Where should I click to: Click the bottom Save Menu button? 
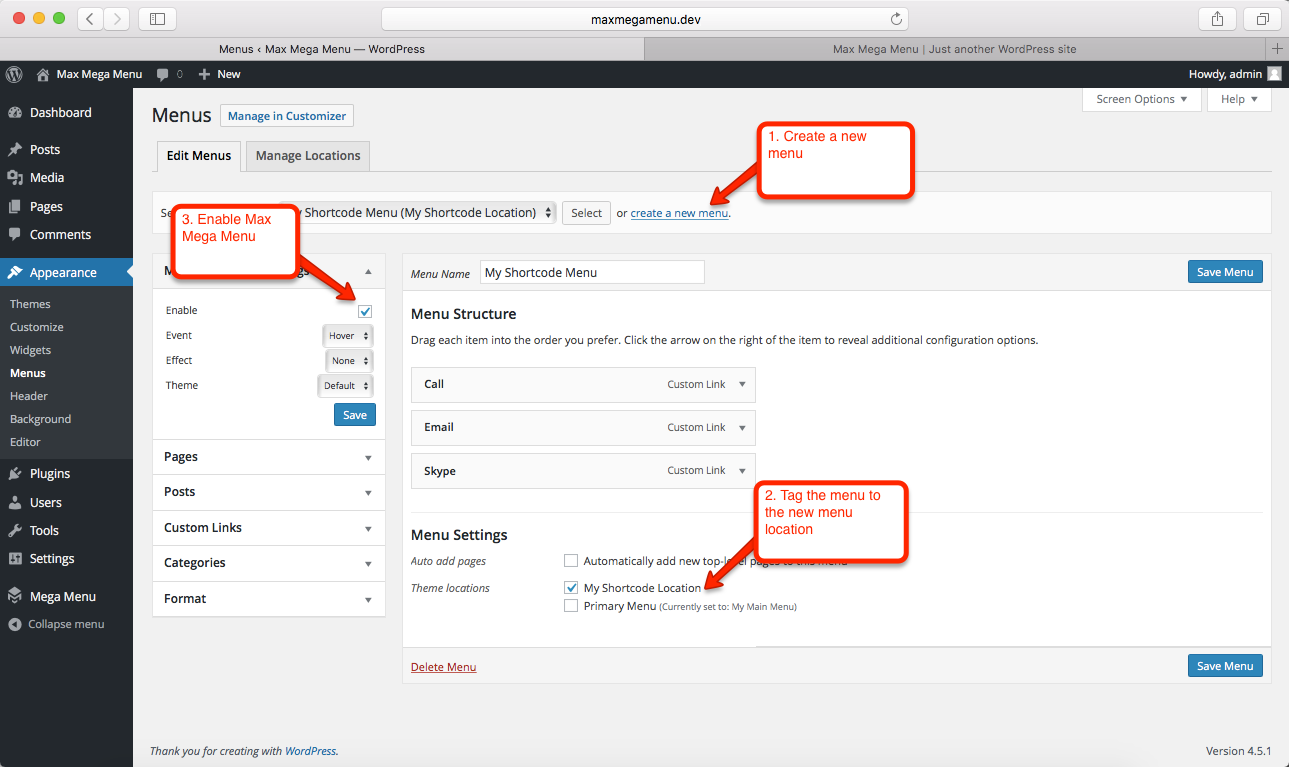(x=1225, y=666)
